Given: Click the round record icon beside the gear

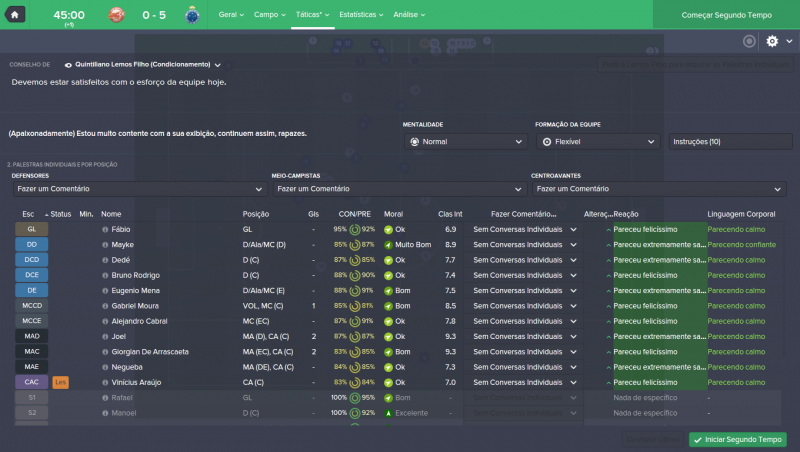Looking at the screenshot, I should (x=749, y=41).
